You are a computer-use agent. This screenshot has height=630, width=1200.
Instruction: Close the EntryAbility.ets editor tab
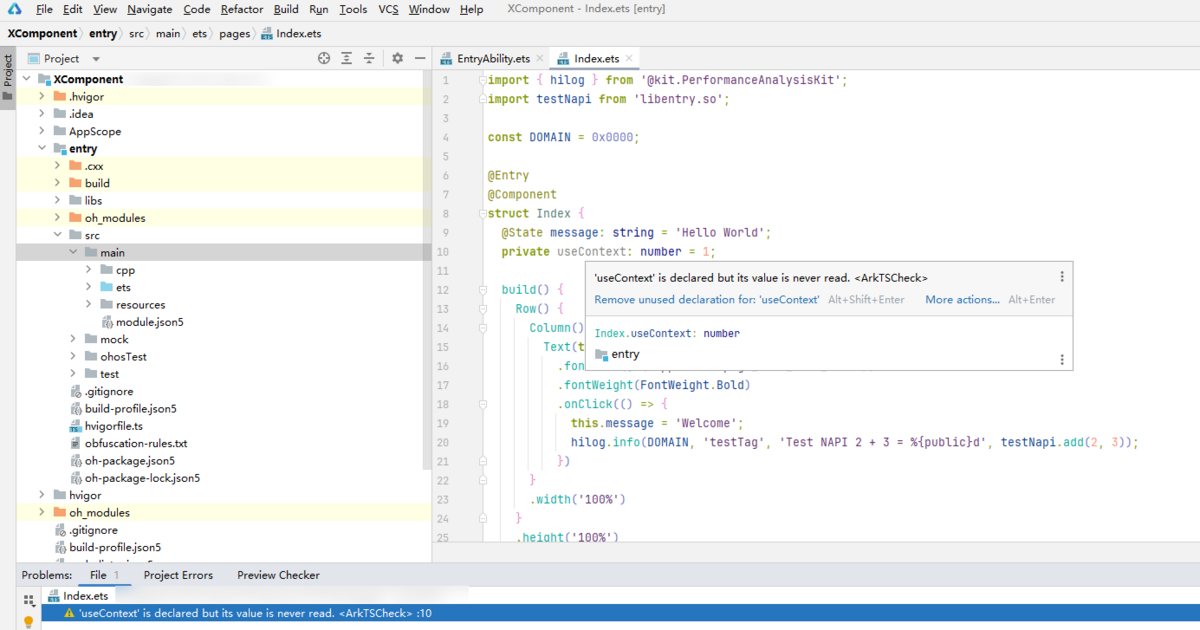(540, 59)
